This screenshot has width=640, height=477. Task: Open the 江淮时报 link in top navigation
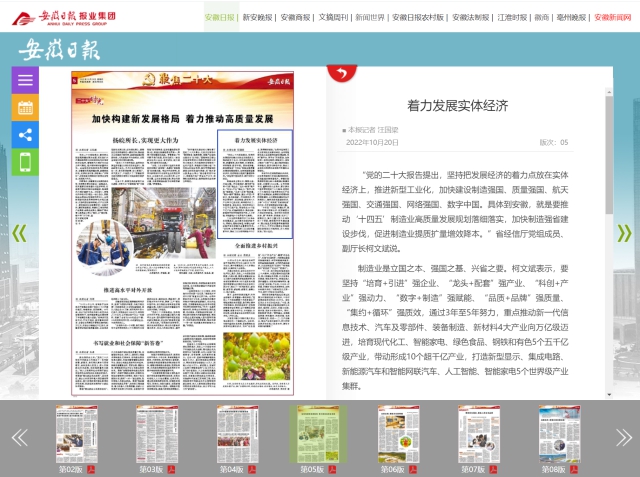click(x=511, y=17)
